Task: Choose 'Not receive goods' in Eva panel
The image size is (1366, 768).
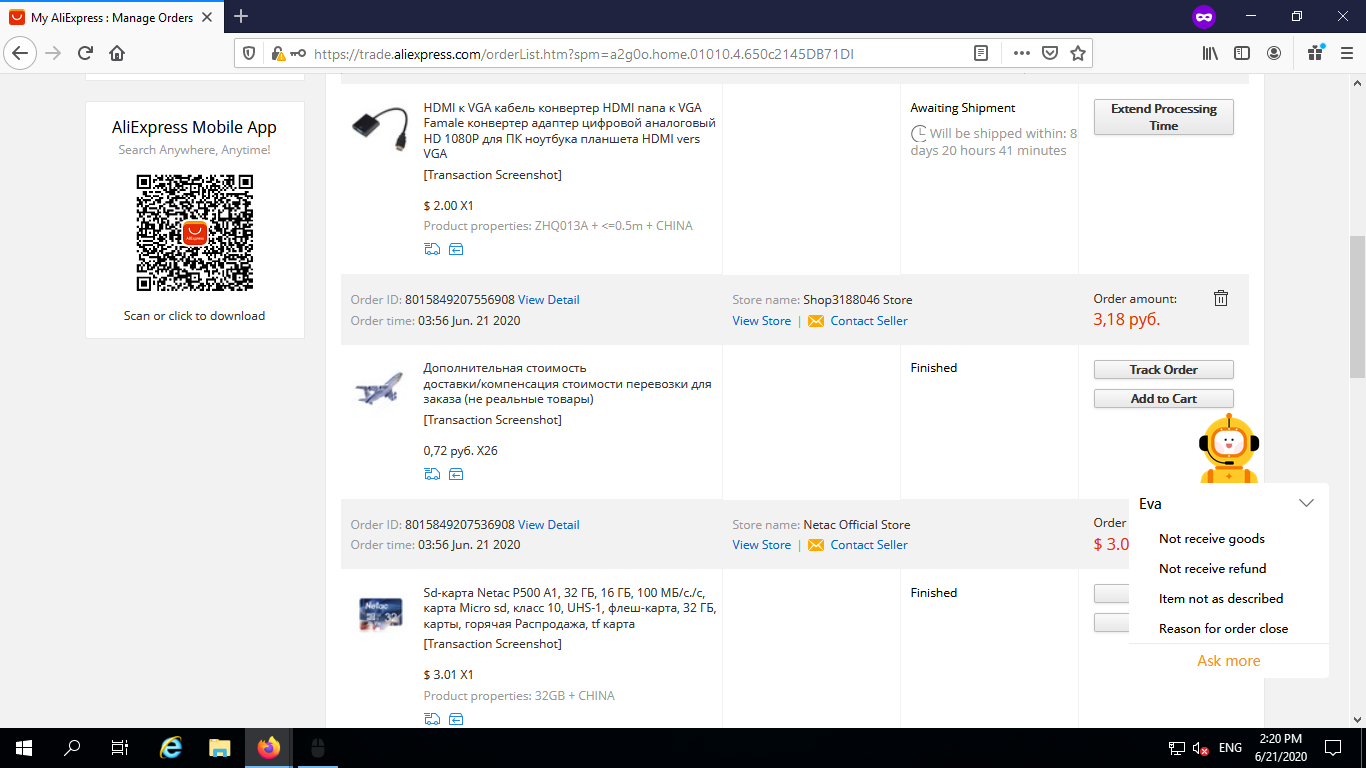Action: tap(1212, 539)
